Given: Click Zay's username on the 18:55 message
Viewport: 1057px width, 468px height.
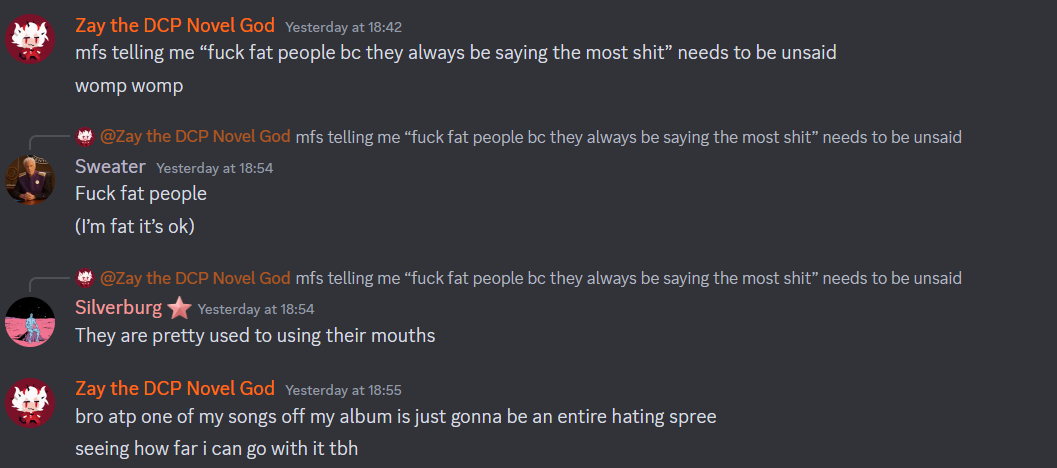Looking at the screenshot, I should [x=174, y=388].
